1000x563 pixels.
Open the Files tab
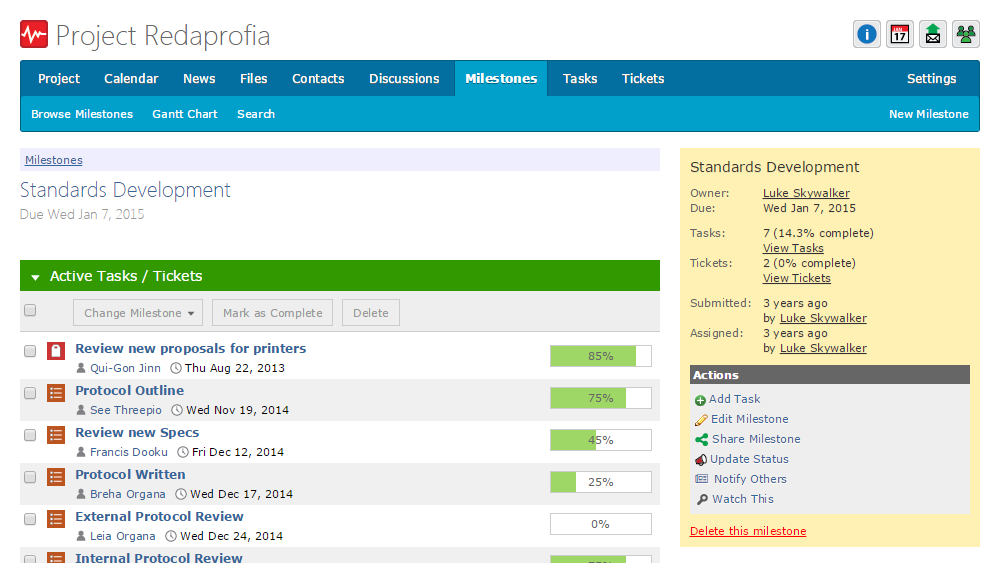click(253, 78)
